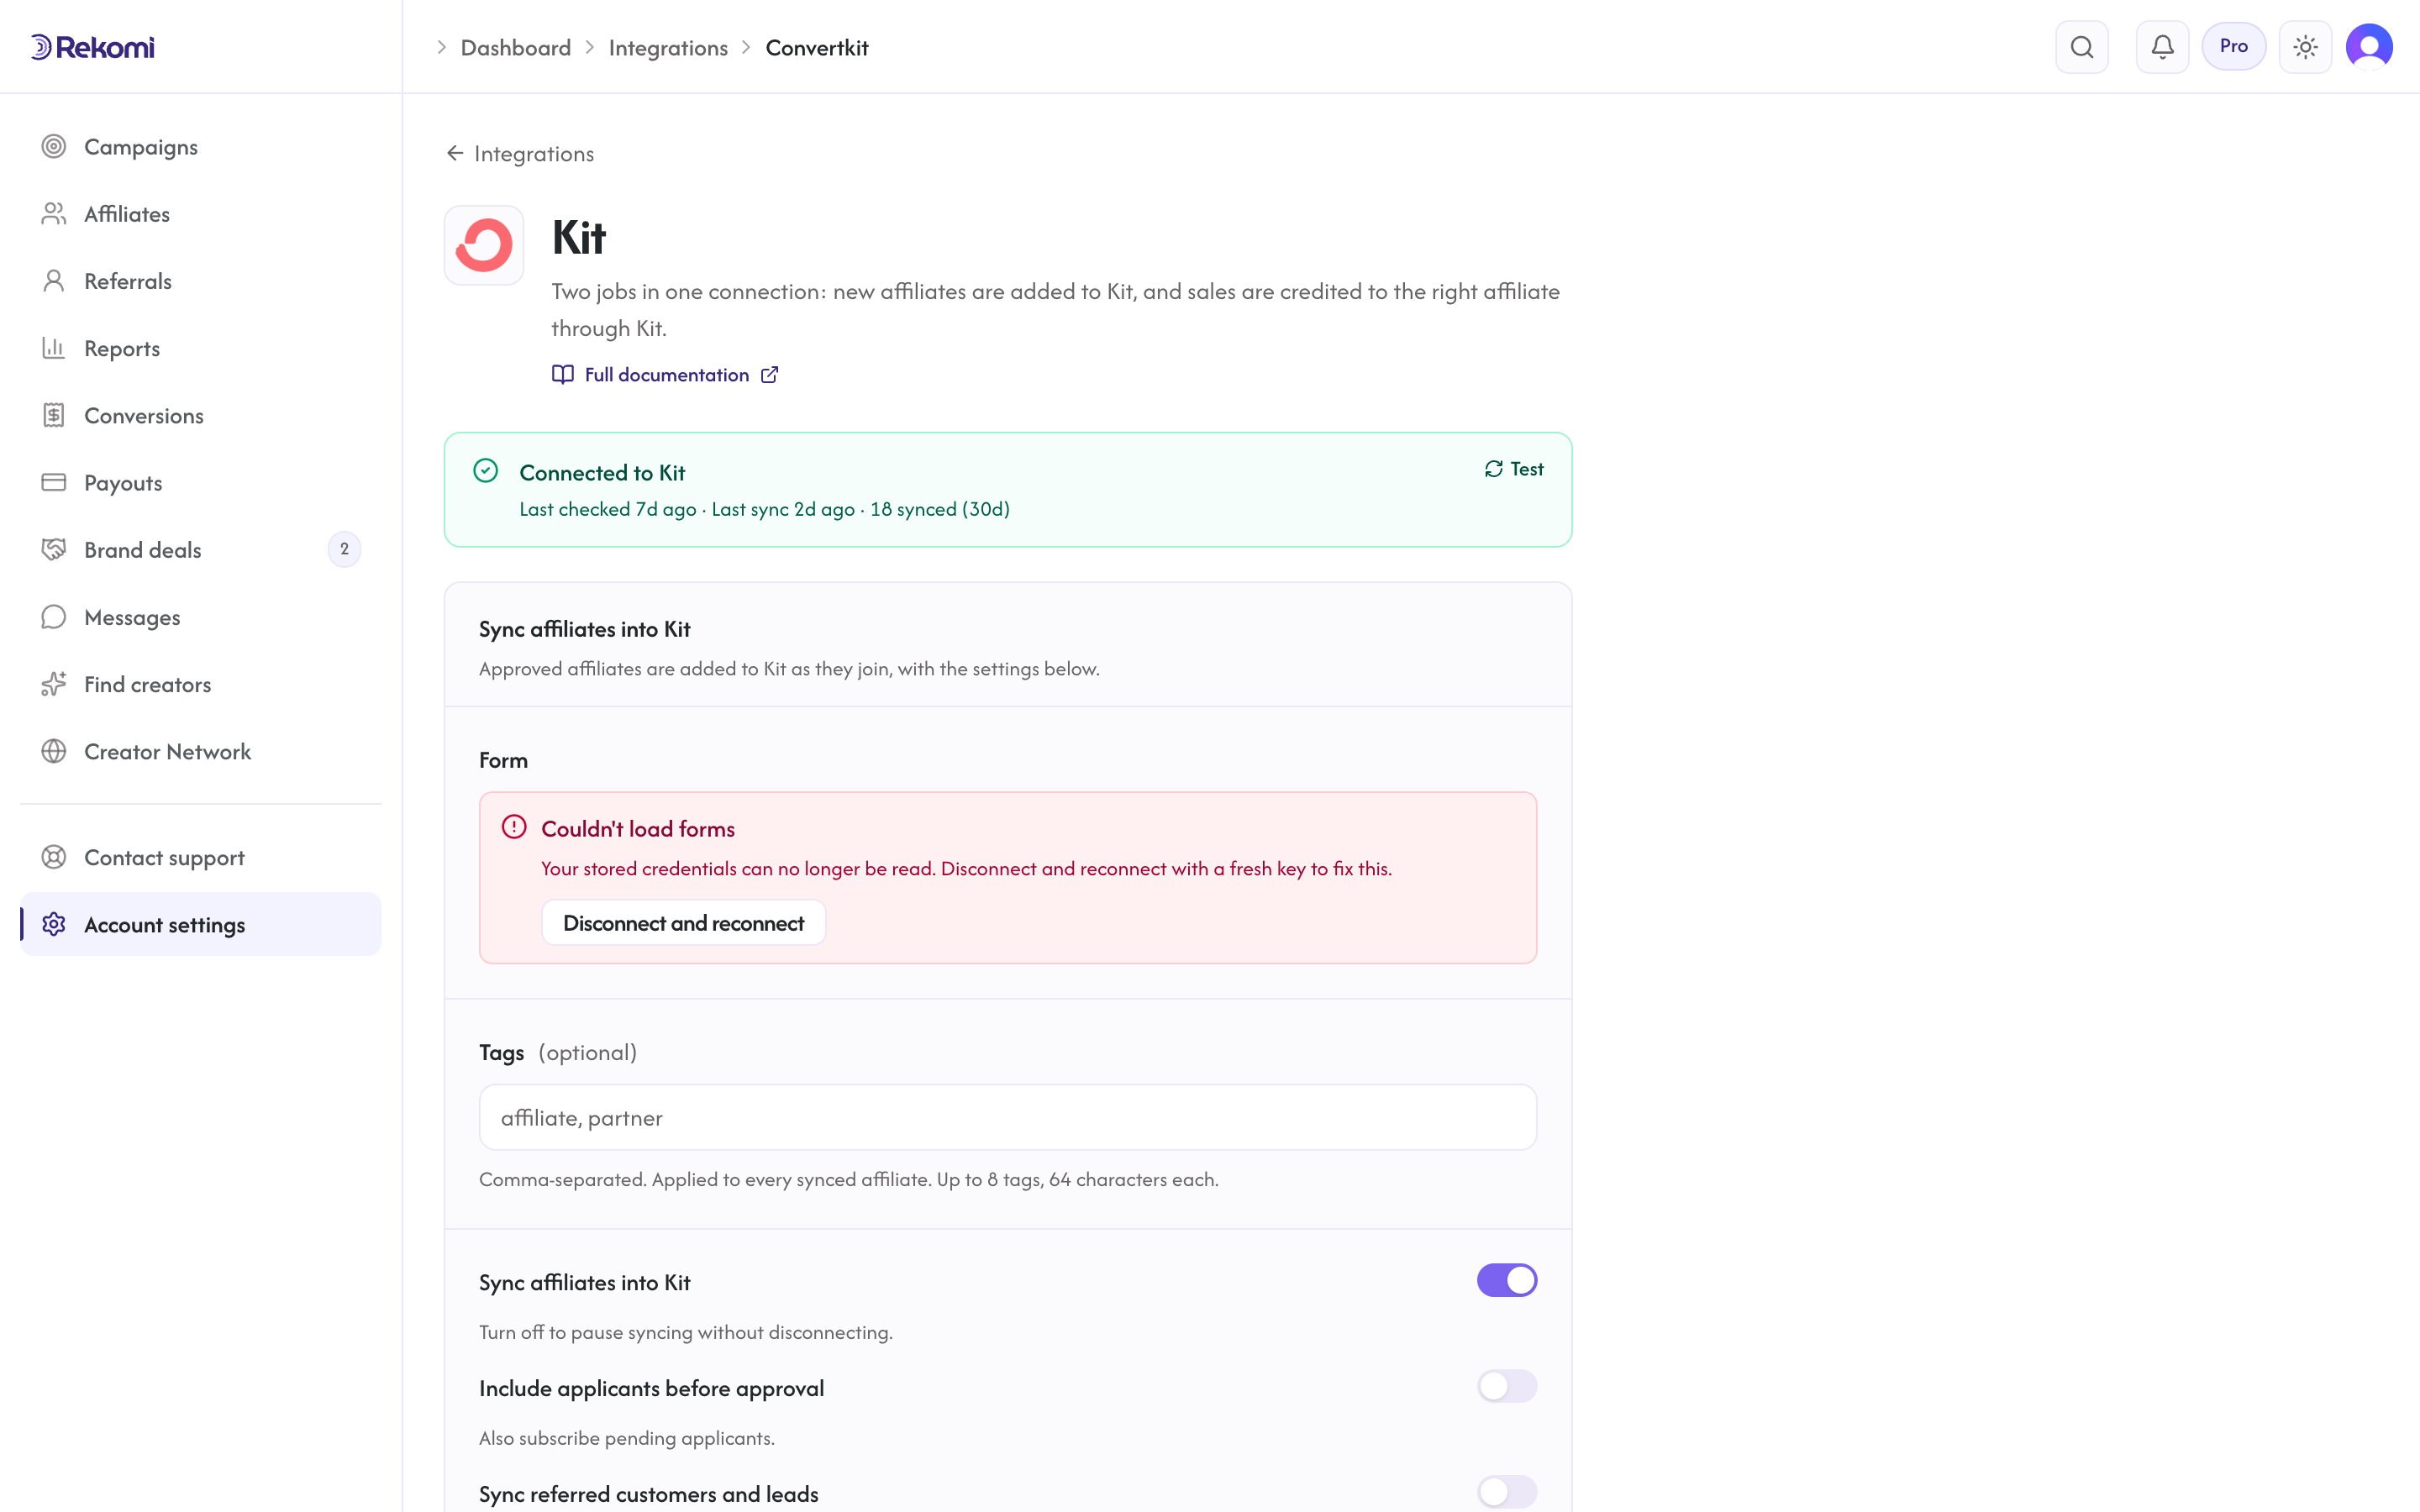Click the Creator Network globe icon
The image size is (2420, 1512).
coord(54,751)
